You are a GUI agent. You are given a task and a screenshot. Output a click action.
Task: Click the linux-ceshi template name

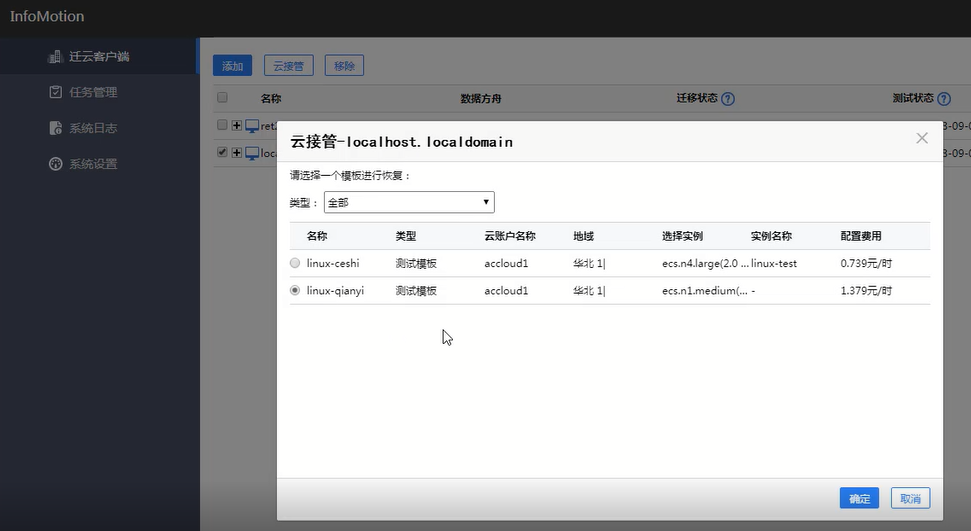point(333,263)
